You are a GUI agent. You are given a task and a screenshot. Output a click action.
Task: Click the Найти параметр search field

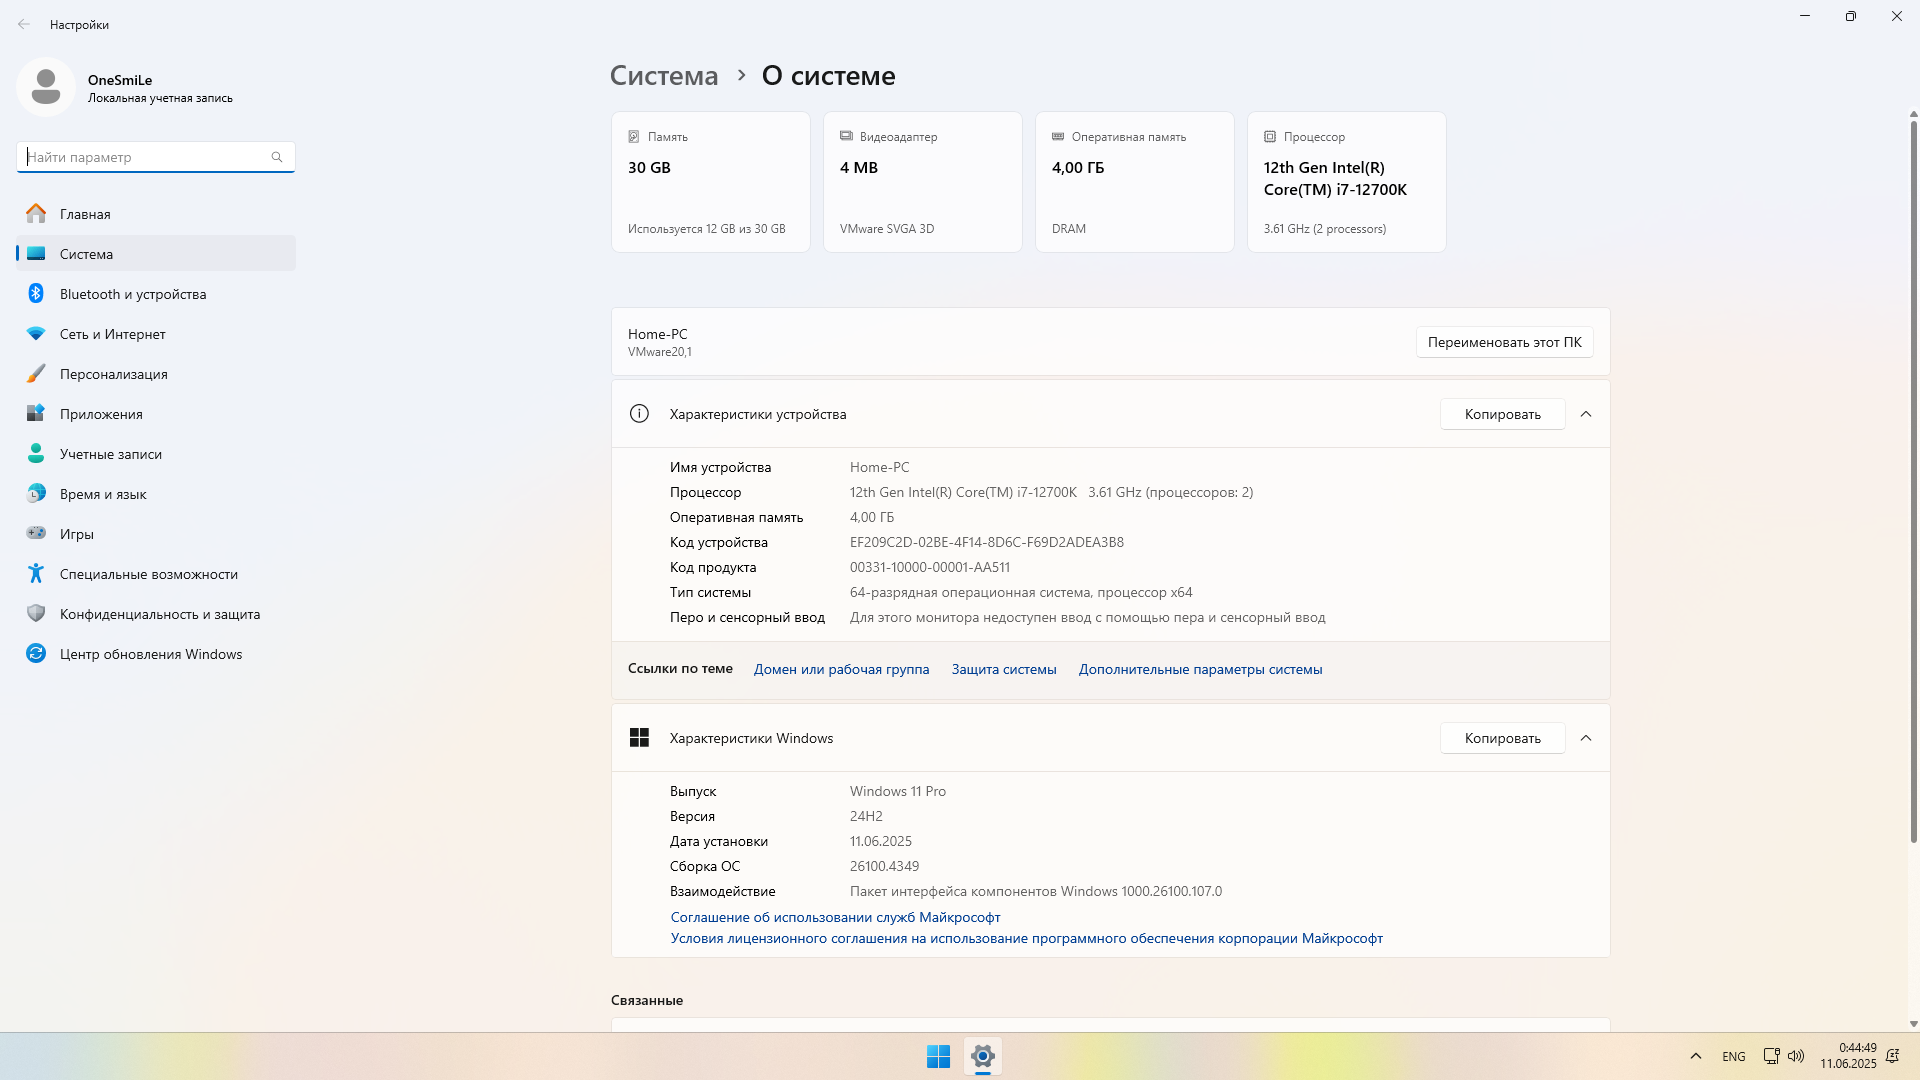pos(150,157)
